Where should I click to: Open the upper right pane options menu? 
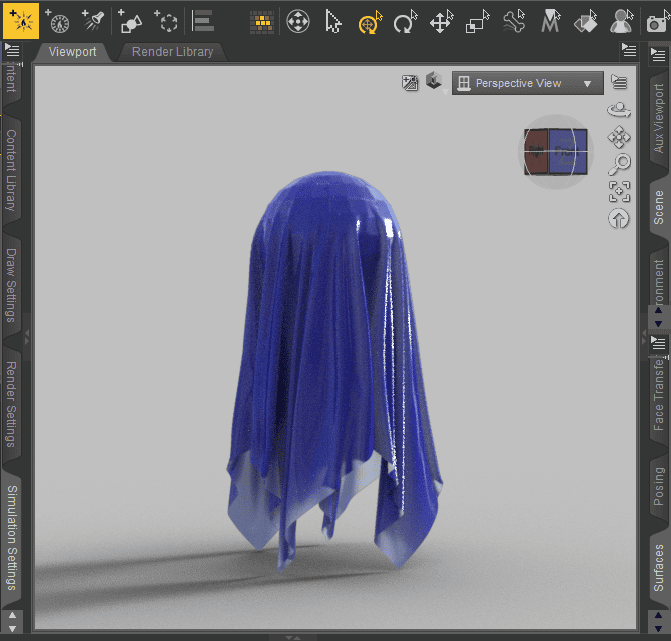coord(658,54)
